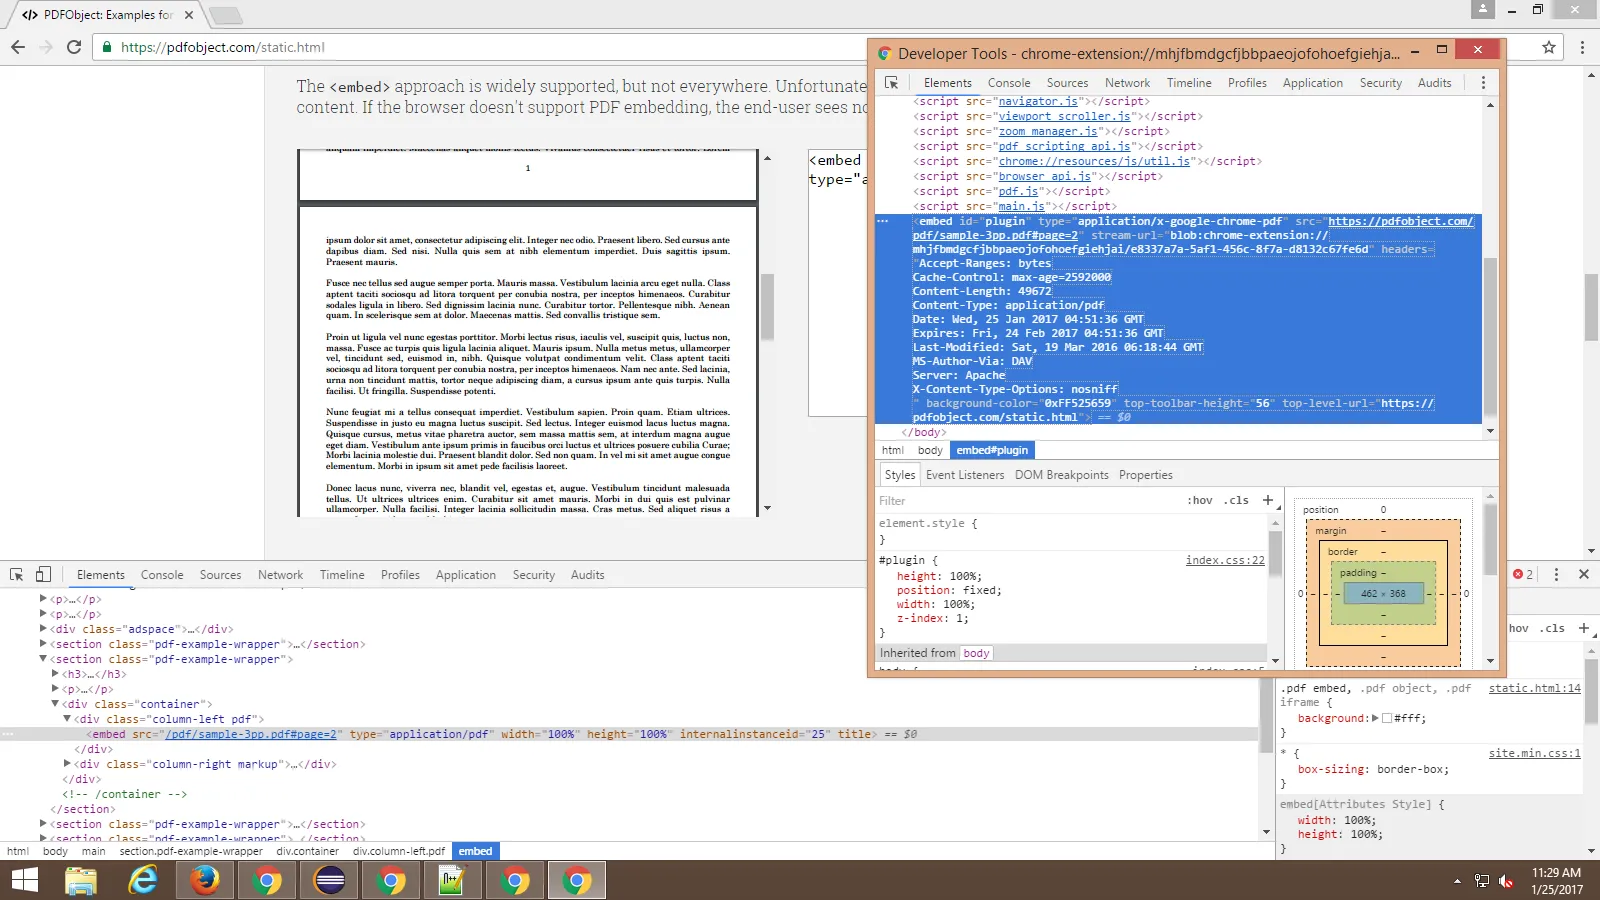The height and width of the screenshot is (900, 1600).
Task: Go back to the previous page in Chrome
Action: pos(18,47)
